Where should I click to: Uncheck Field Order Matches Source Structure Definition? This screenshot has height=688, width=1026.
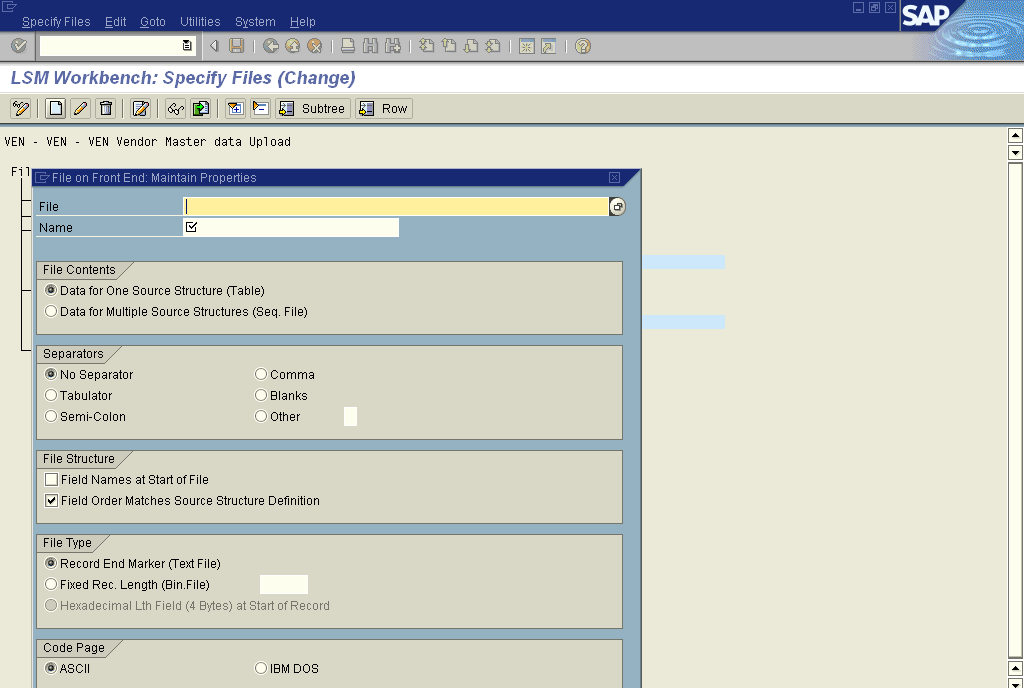click(x=52, y=501)
